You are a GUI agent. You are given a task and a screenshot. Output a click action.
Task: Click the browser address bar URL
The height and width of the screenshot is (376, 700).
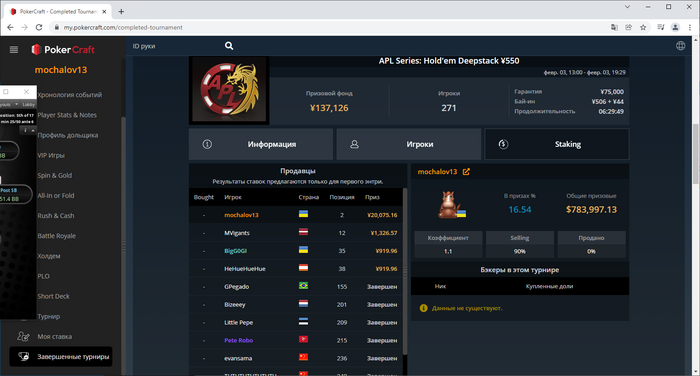[123, 27]
